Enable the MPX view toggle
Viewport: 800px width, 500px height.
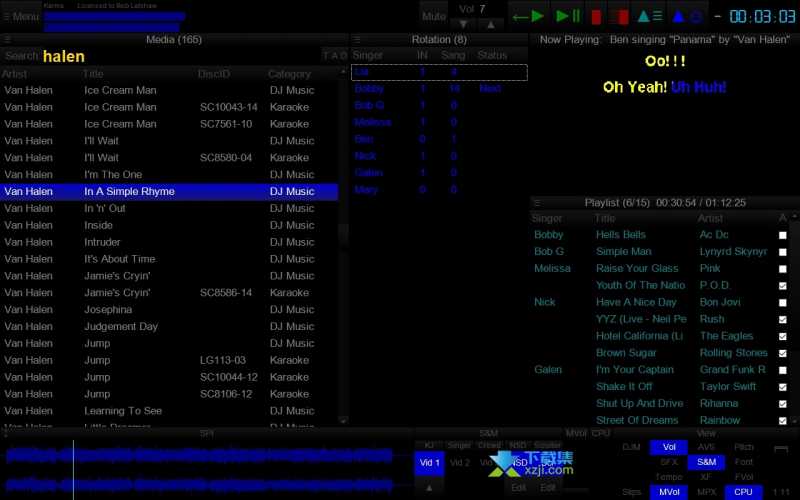coord(706,492)
